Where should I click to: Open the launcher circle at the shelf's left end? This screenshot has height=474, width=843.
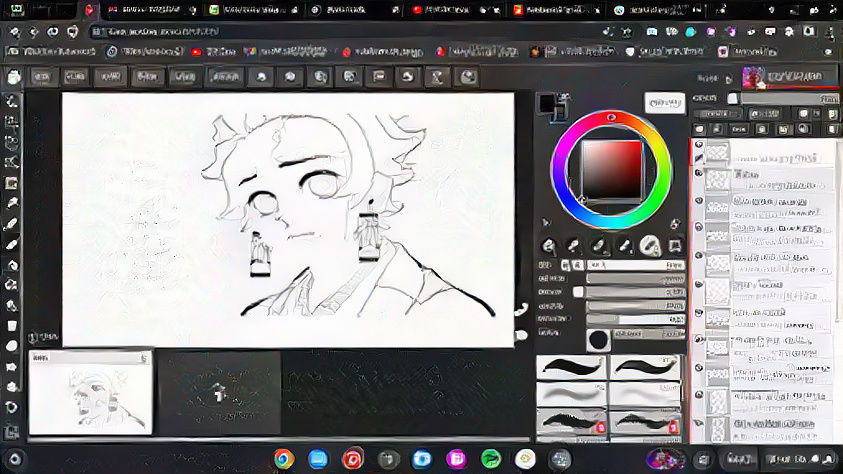coord(15,459)
